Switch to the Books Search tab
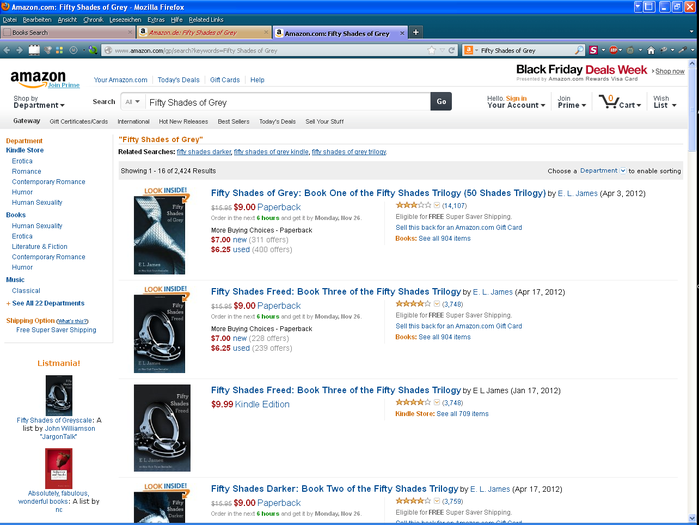 [x=65, y=32]
